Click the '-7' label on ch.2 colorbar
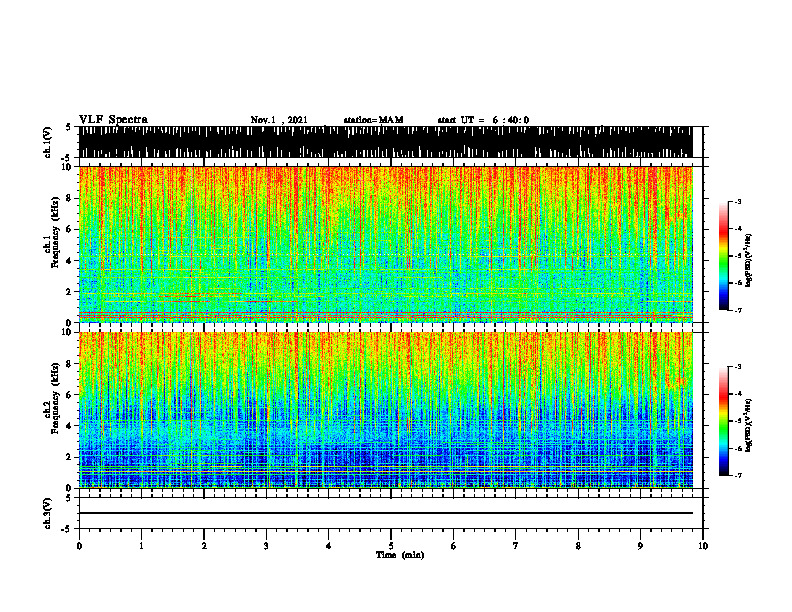 [737, 476]
